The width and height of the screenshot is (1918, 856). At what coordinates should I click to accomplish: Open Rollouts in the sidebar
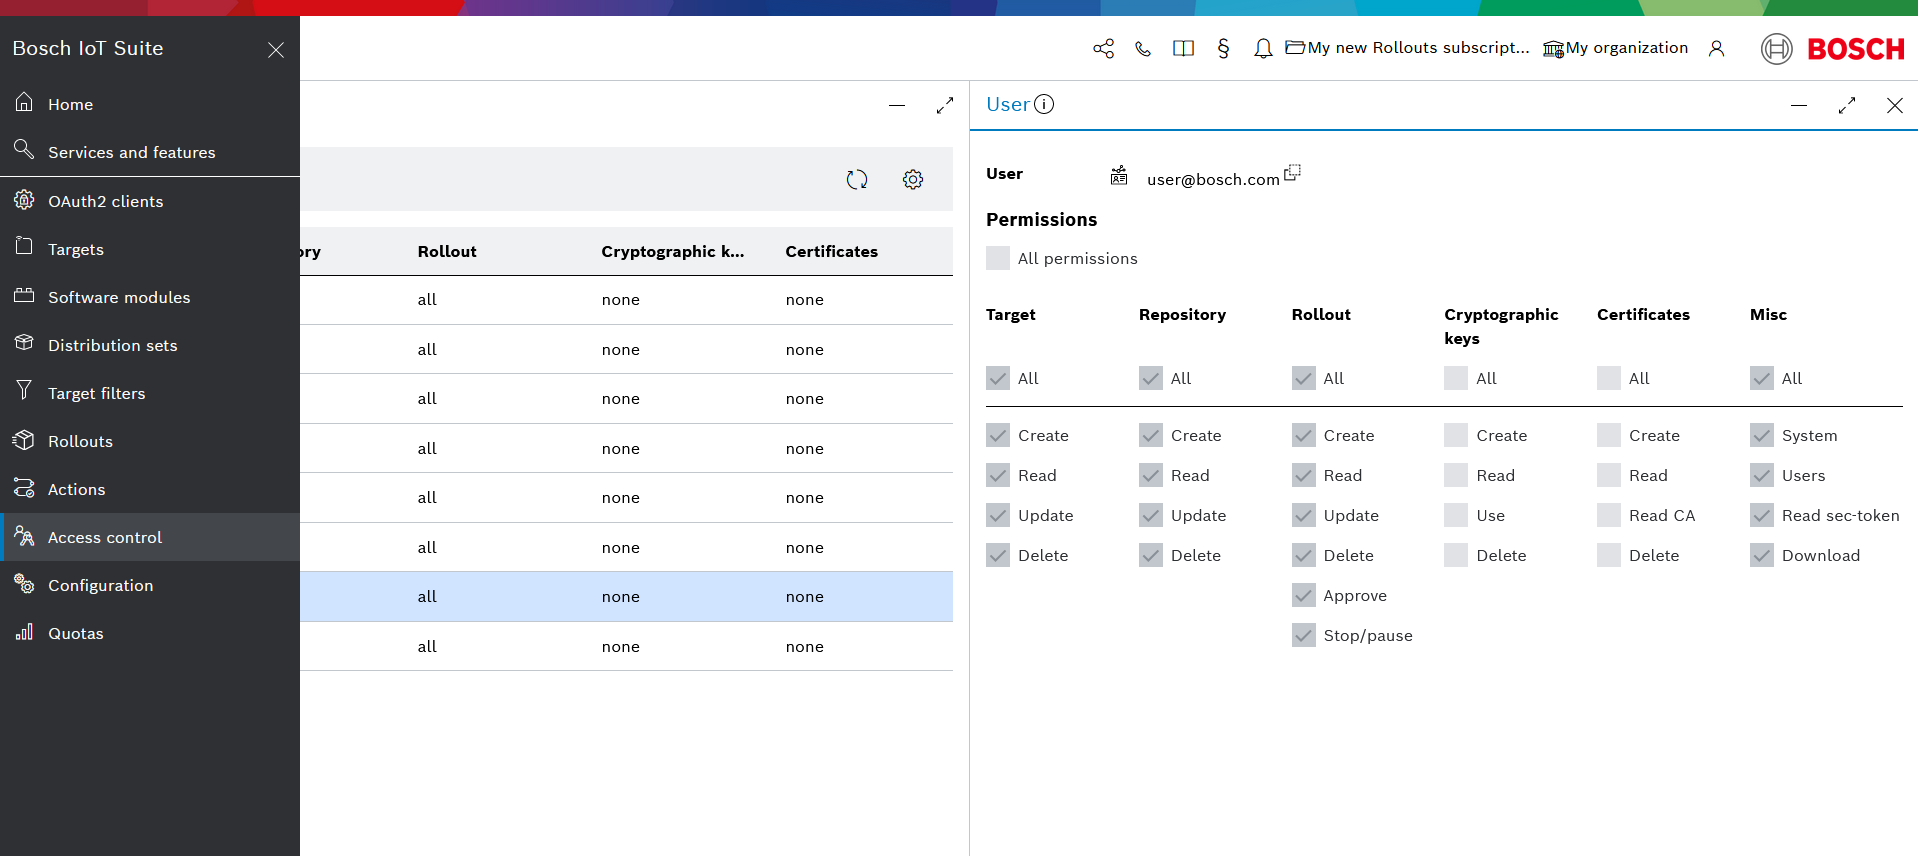[x=80, y=441]
